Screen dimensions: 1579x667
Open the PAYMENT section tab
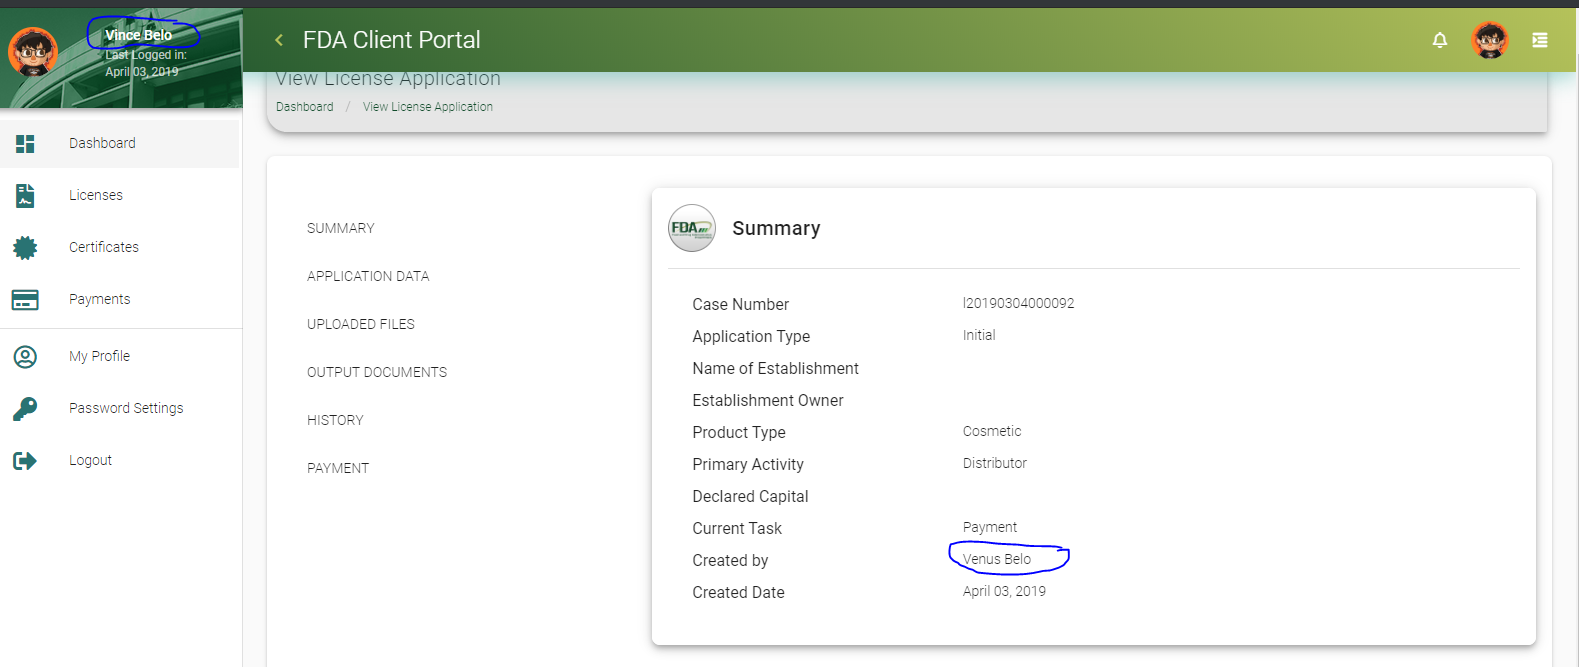tap(338, 468)
